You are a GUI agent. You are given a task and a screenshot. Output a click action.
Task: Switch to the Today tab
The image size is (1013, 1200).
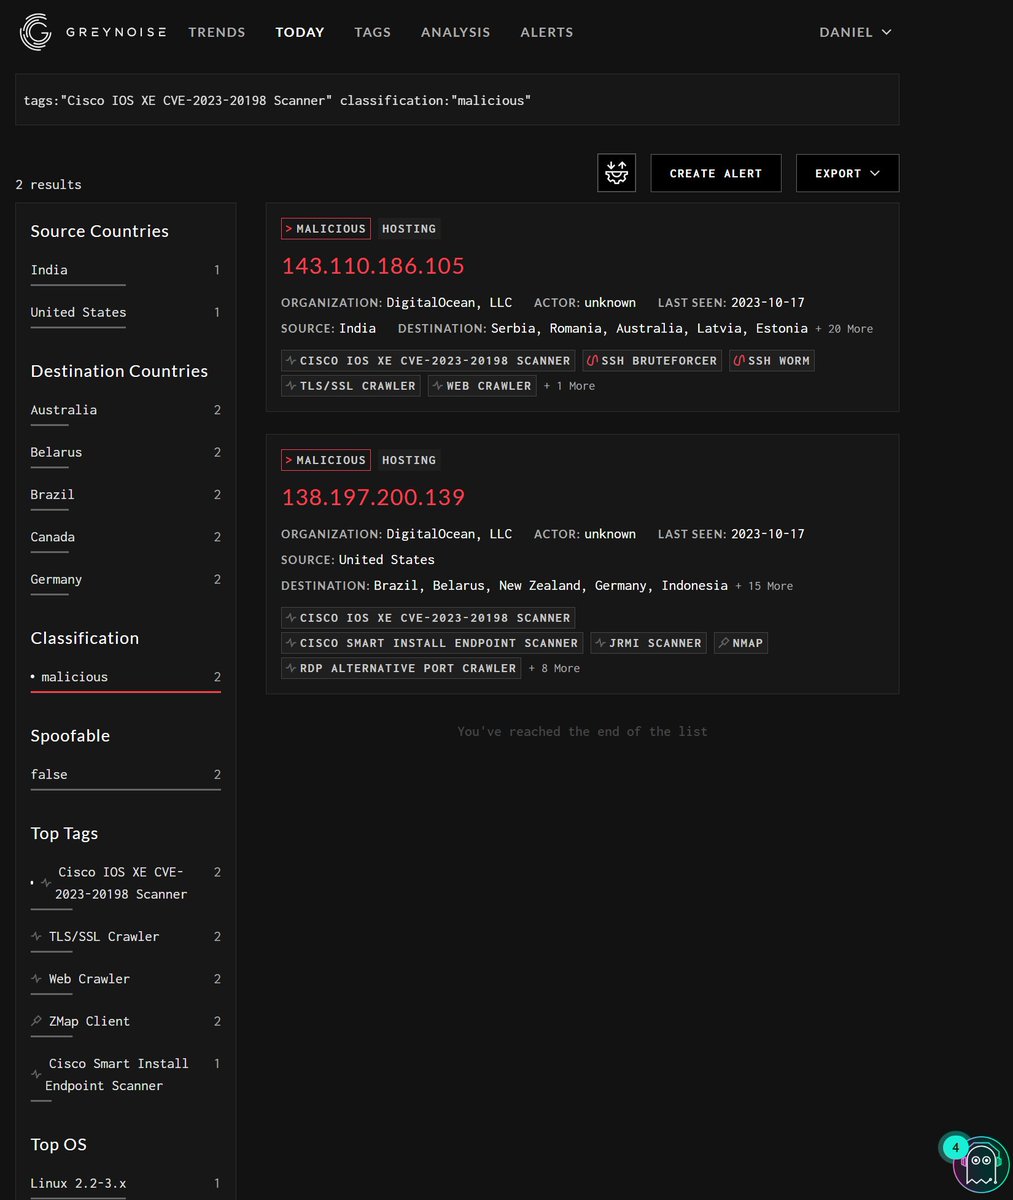300,32
